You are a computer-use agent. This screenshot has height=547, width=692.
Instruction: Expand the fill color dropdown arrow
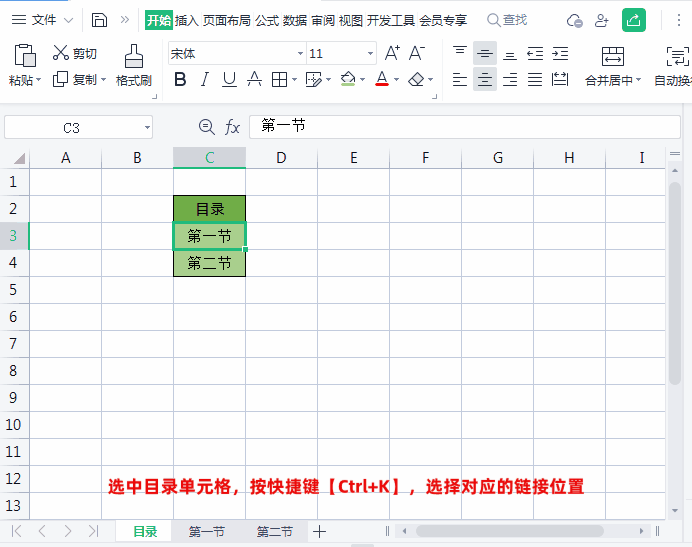[x=362, y=80]
